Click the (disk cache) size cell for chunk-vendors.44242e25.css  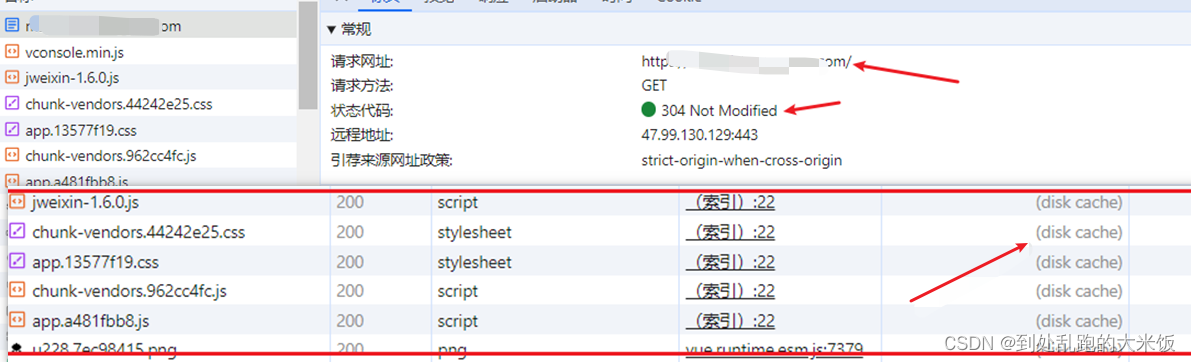tap(1079, 232)
